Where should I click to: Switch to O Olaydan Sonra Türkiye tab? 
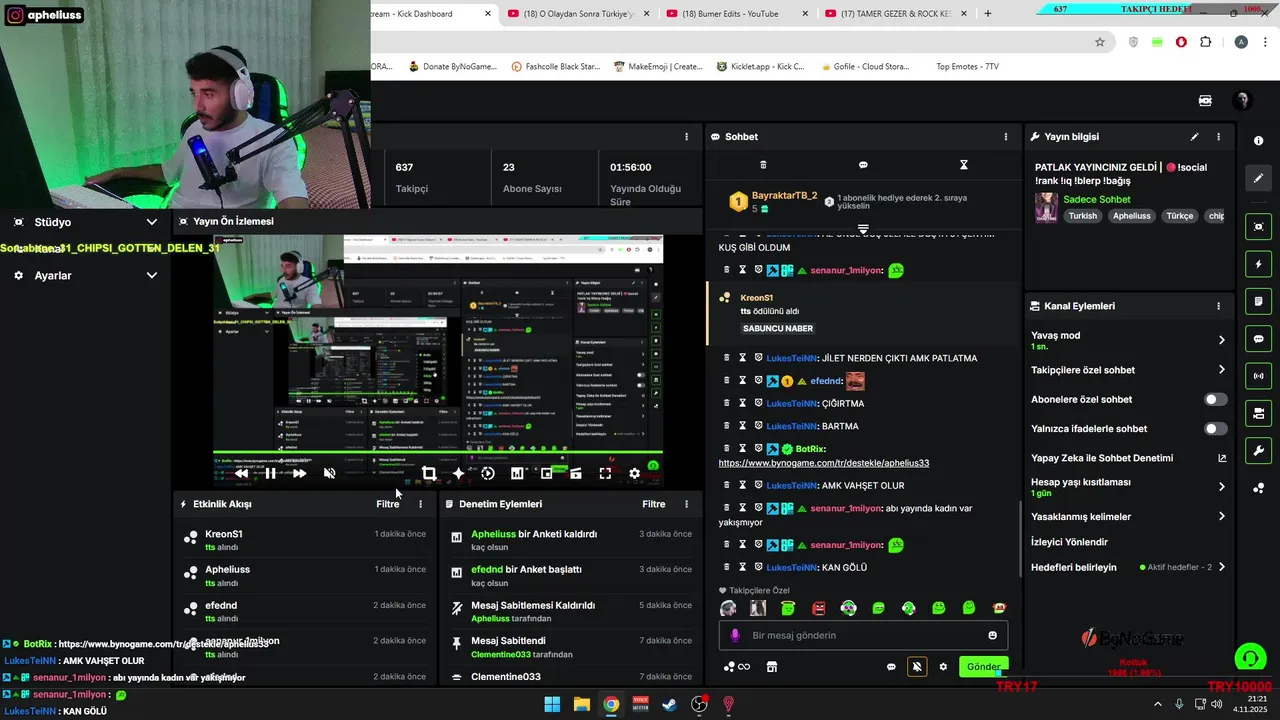click(x=575, y=14)
